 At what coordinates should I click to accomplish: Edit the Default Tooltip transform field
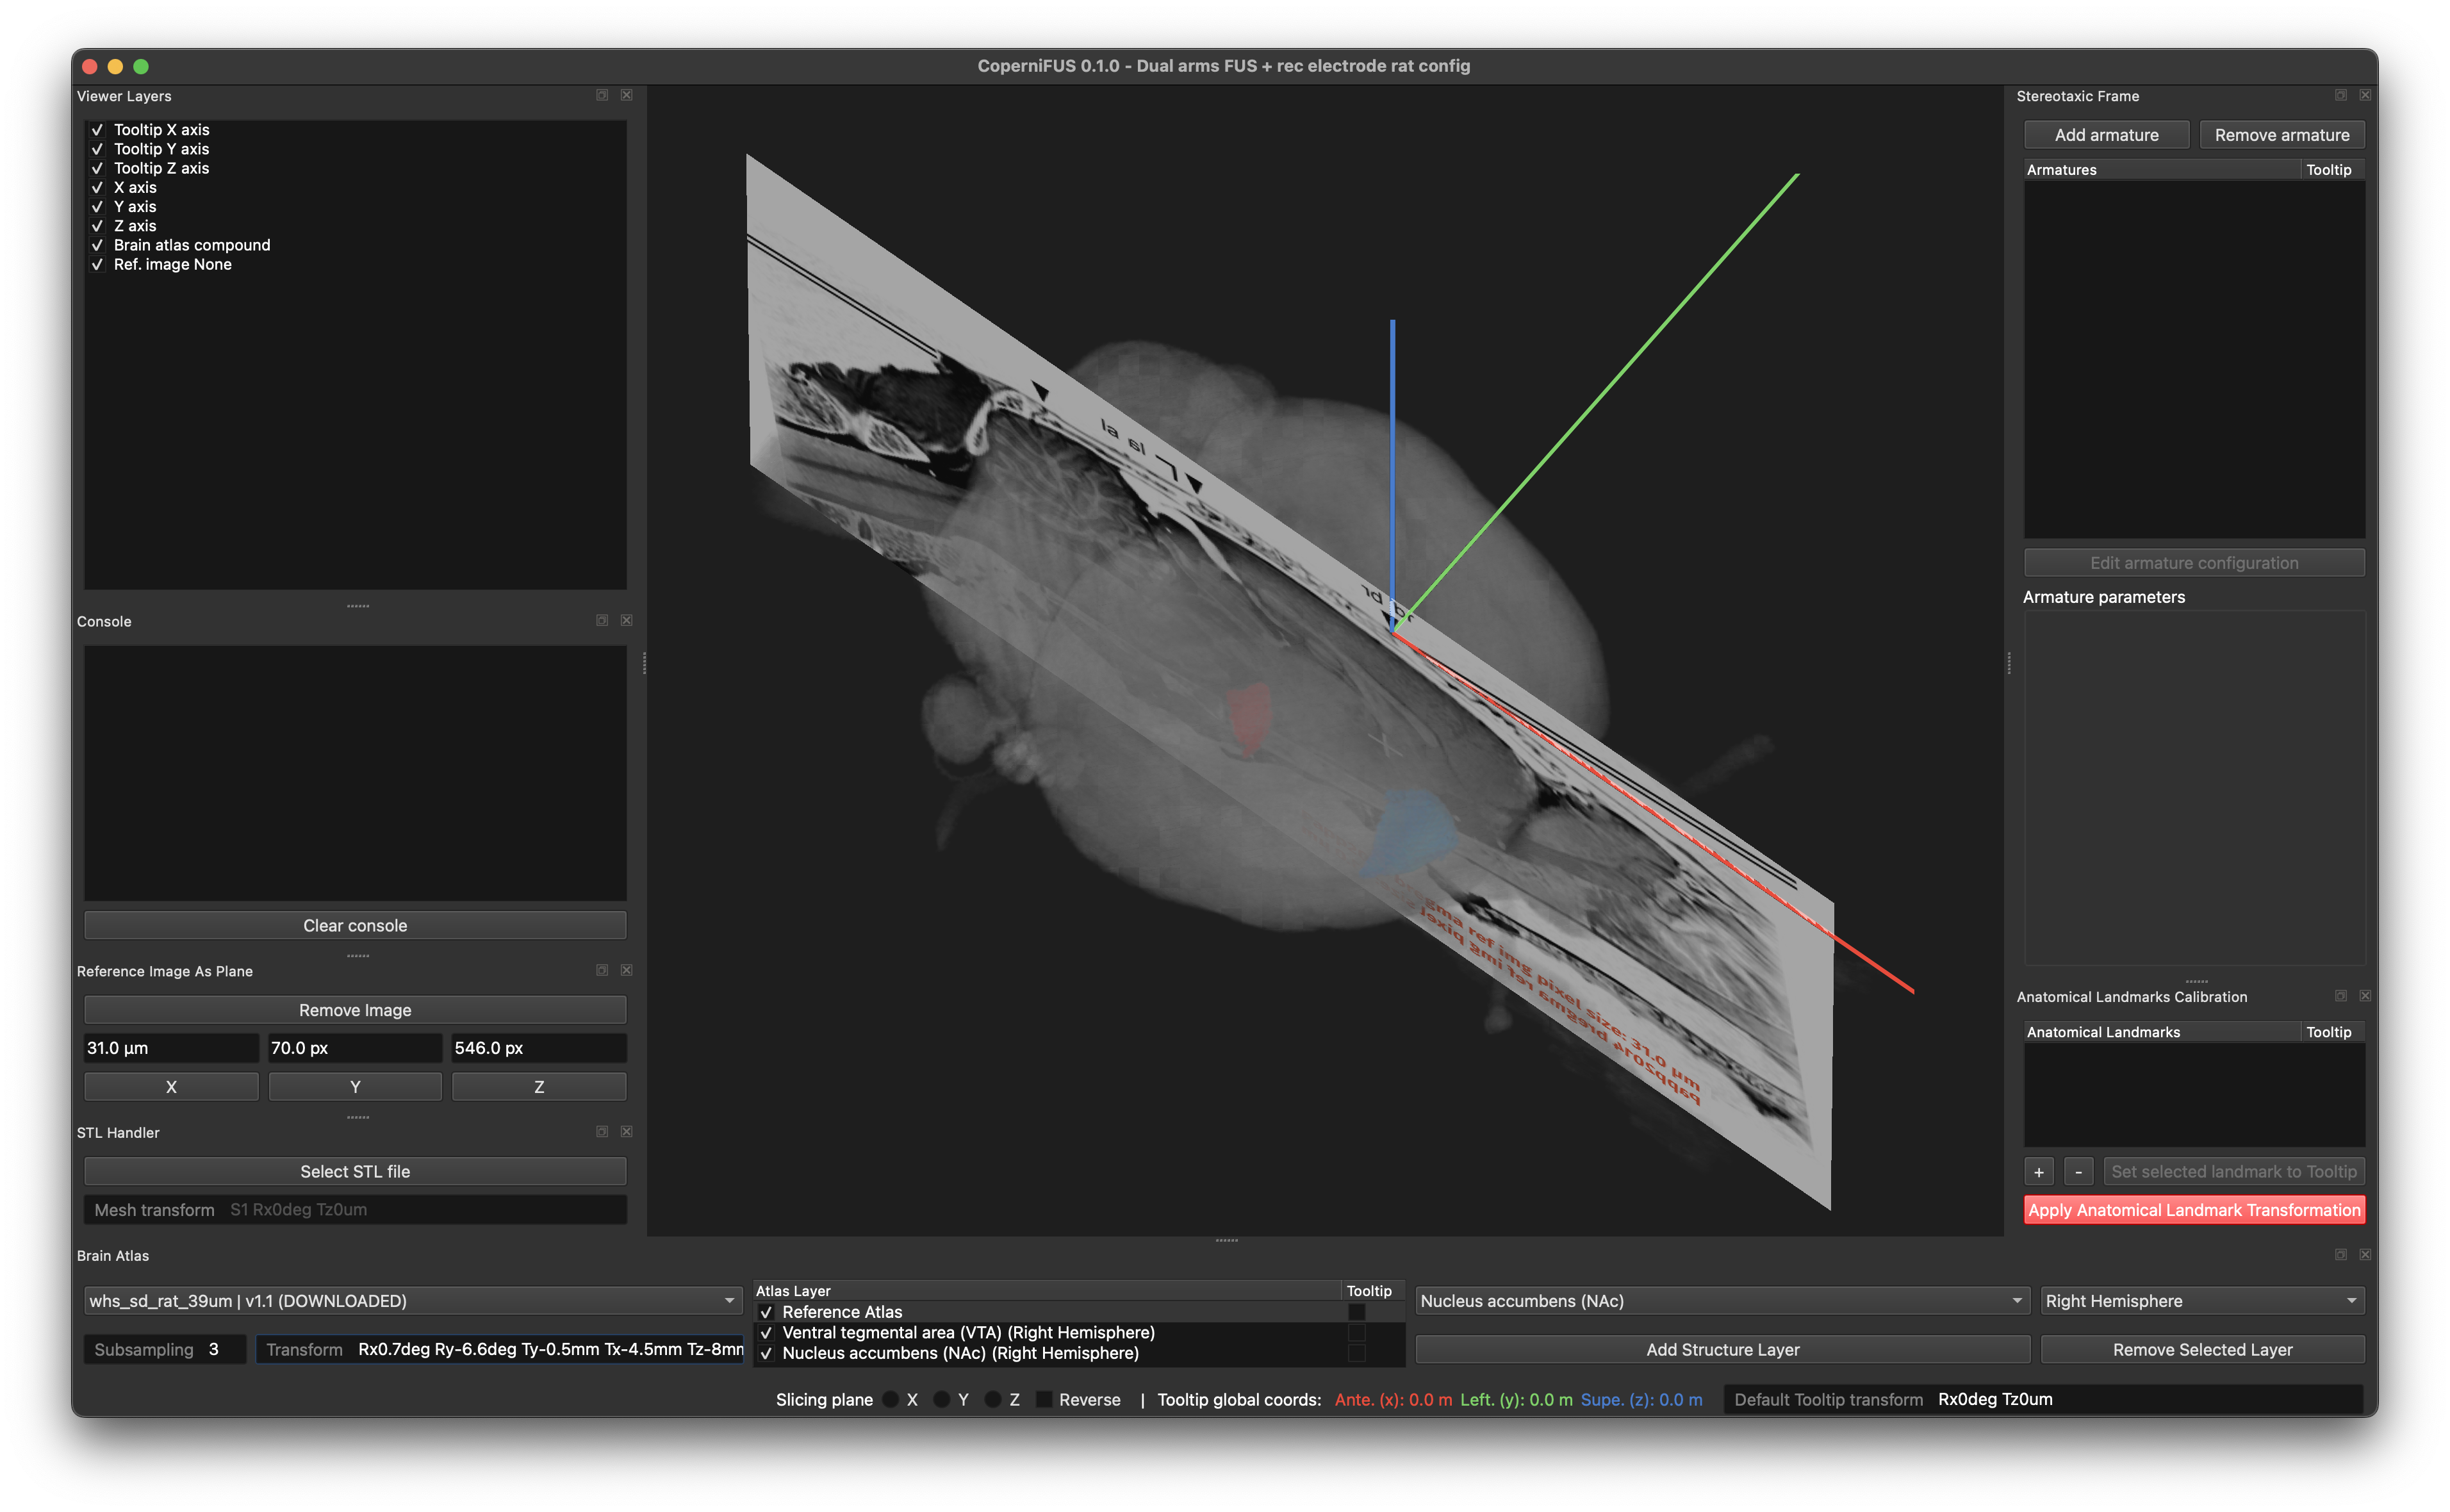pos(2043,1399)
